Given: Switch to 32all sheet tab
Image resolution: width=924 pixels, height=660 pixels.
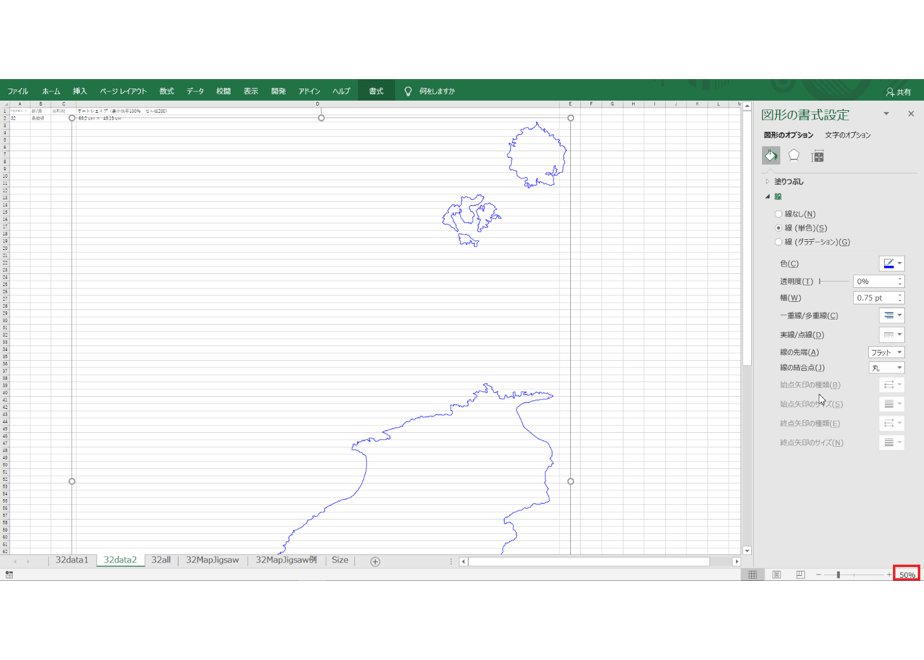Looking at the screenshot, I should (x=161, y=560).
